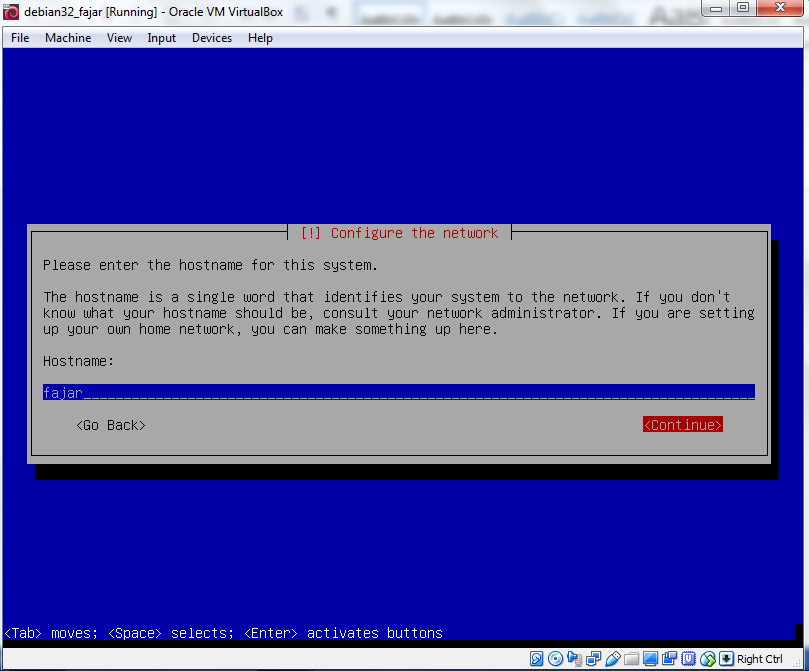The image size is (809, 671).
Task: Click the display status icon
Action: 650,659
